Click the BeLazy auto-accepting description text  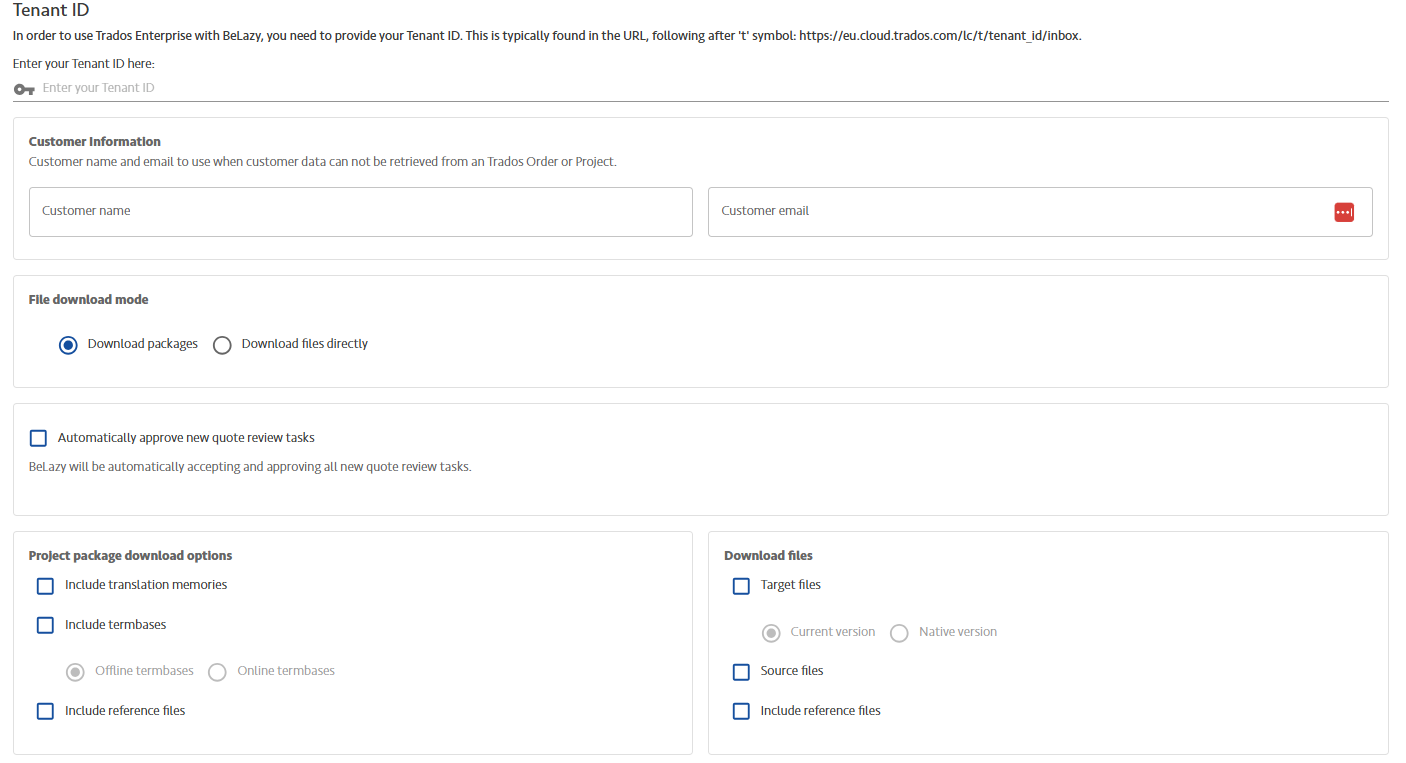pos(250,467)
